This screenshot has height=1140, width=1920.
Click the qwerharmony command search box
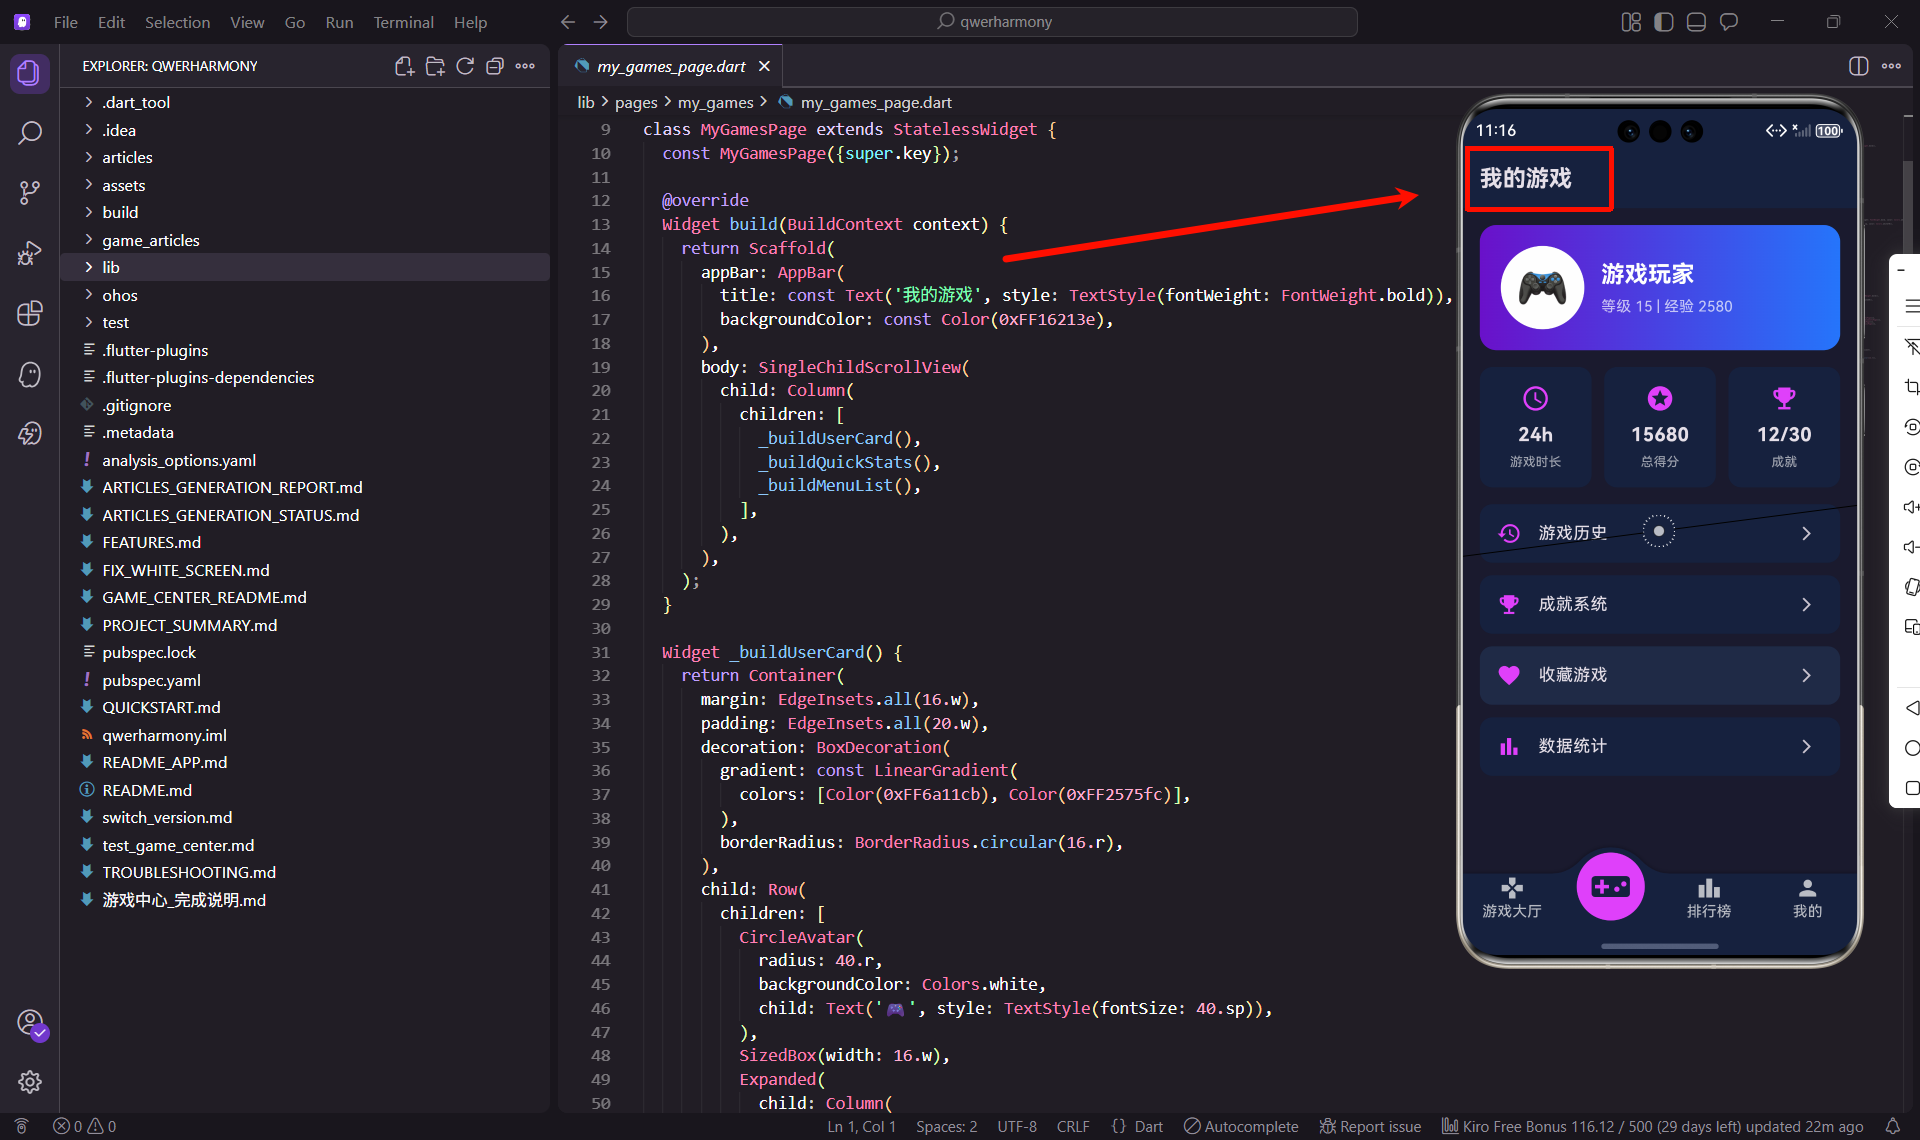click(x=992, y=22)
